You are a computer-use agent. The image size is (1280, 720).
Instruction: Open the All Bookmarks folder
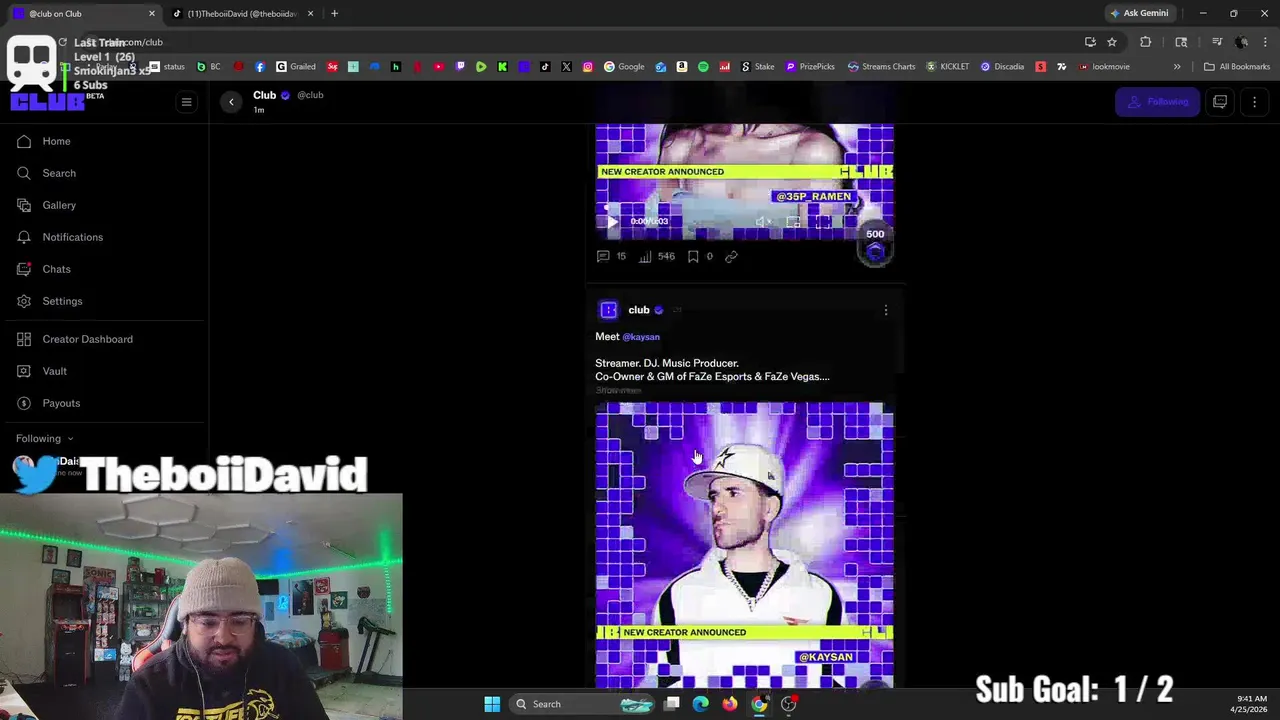1237,67
